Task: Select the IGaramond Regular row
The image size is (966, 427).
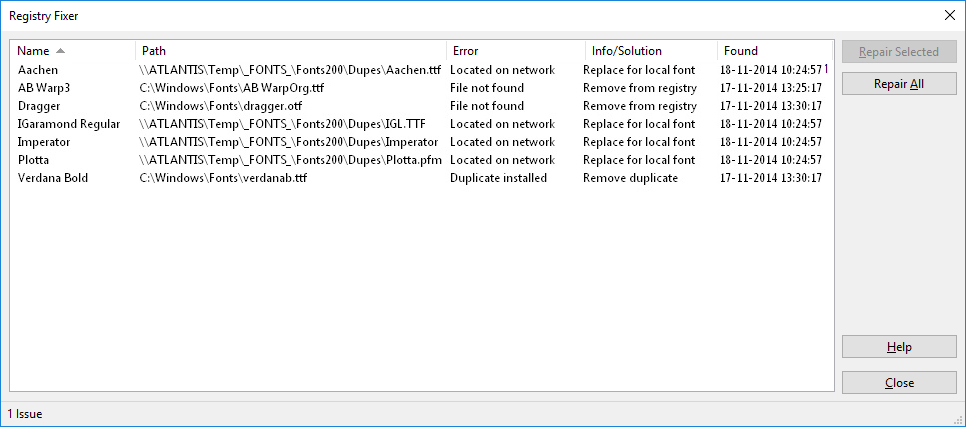Action: (421, 124)
